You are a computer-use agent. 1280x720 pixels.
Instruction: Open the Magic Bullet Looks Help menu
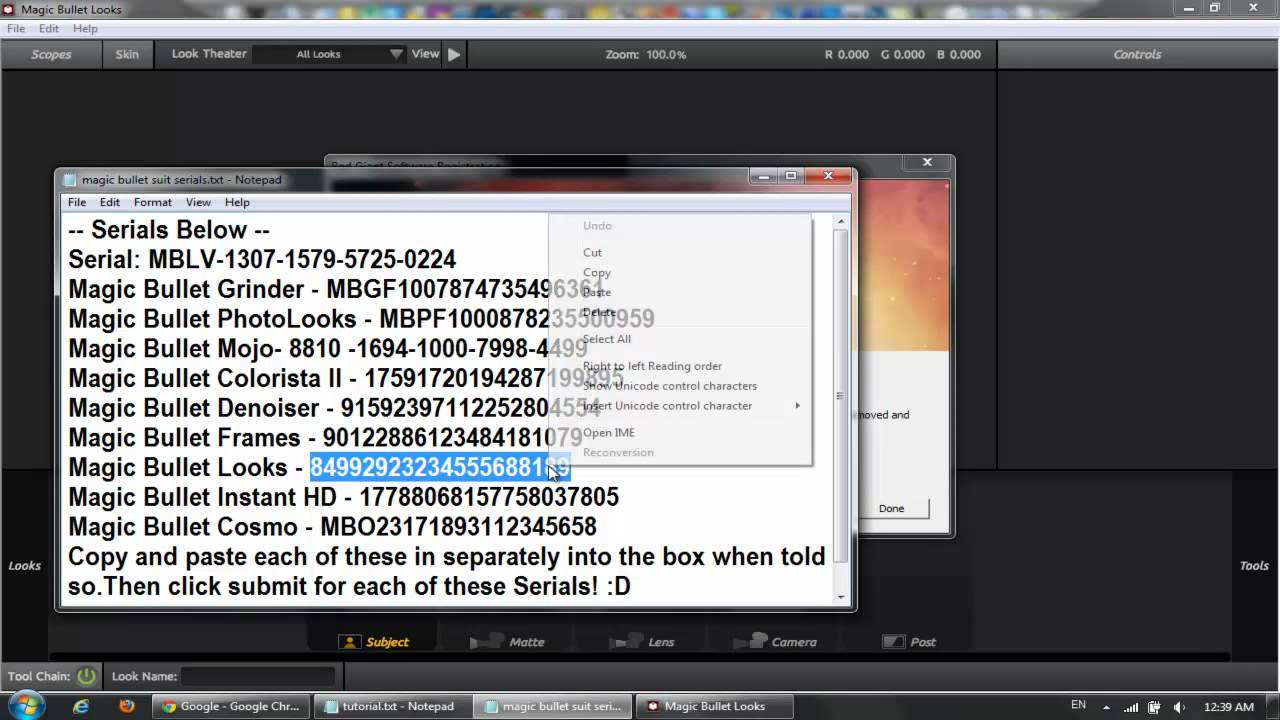[85, 28]
